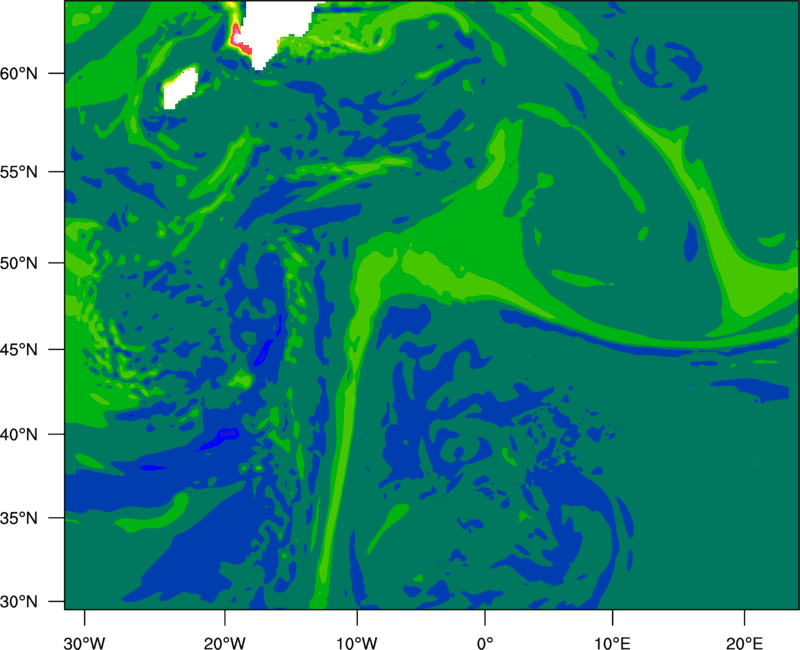The width and height of the screenshot is (800, 650).
Task: Click the 60°N latitude label
Action: [x=19, y=74]
